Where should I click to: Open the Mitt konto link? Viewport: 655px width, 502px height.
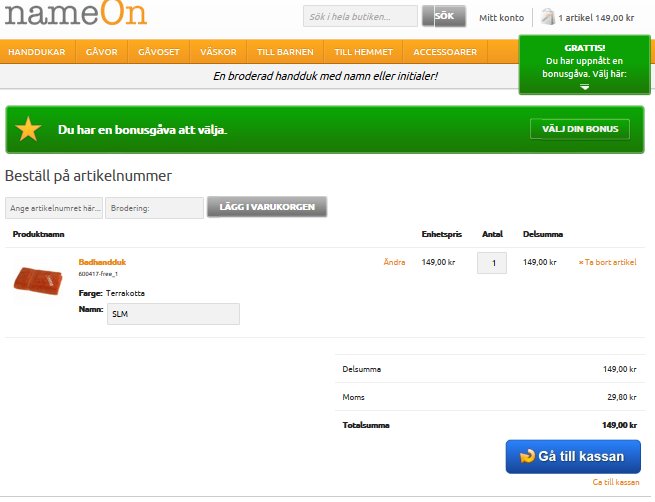501,18
